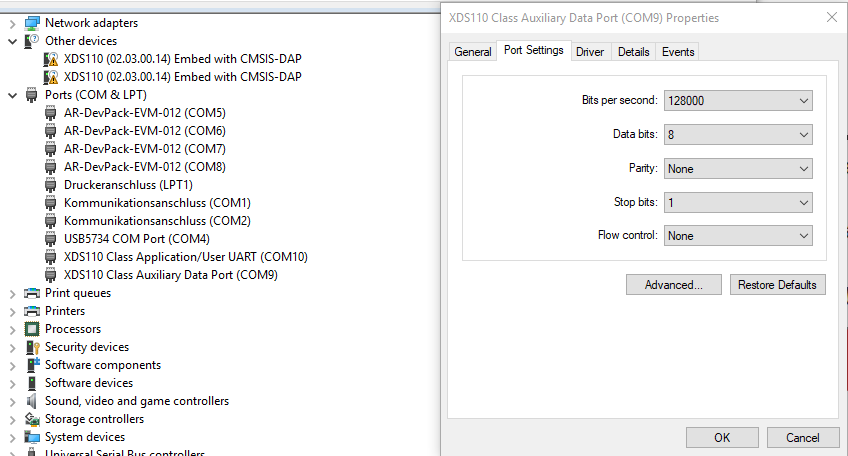Open the Bits per second dropdown
Screen dimensions: 848x456
tap(738, 101)
